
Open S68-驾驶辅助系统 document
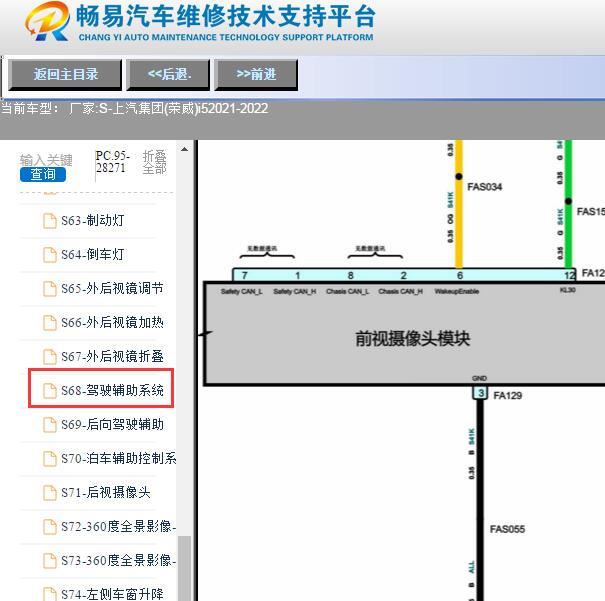112,390
